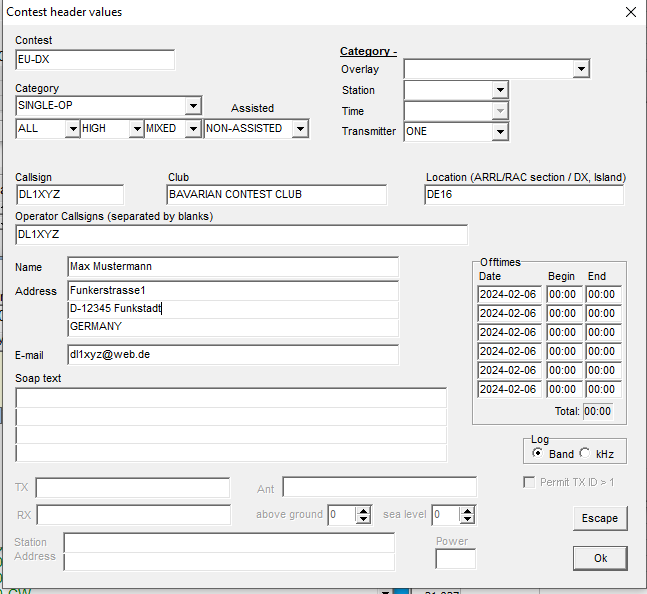Click the Club input field
This screenshot has height=594, width=647.
pos(276,194)
